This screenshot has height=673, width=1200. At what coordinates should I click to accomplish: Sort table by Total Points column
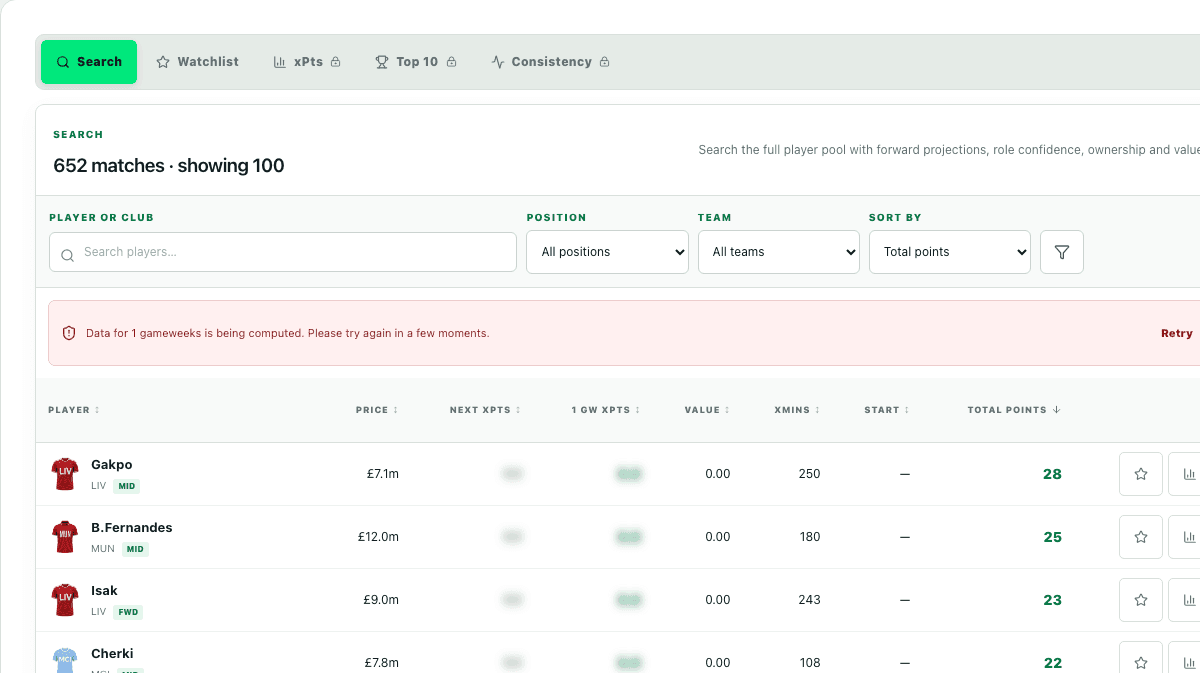pos(1014,410)
